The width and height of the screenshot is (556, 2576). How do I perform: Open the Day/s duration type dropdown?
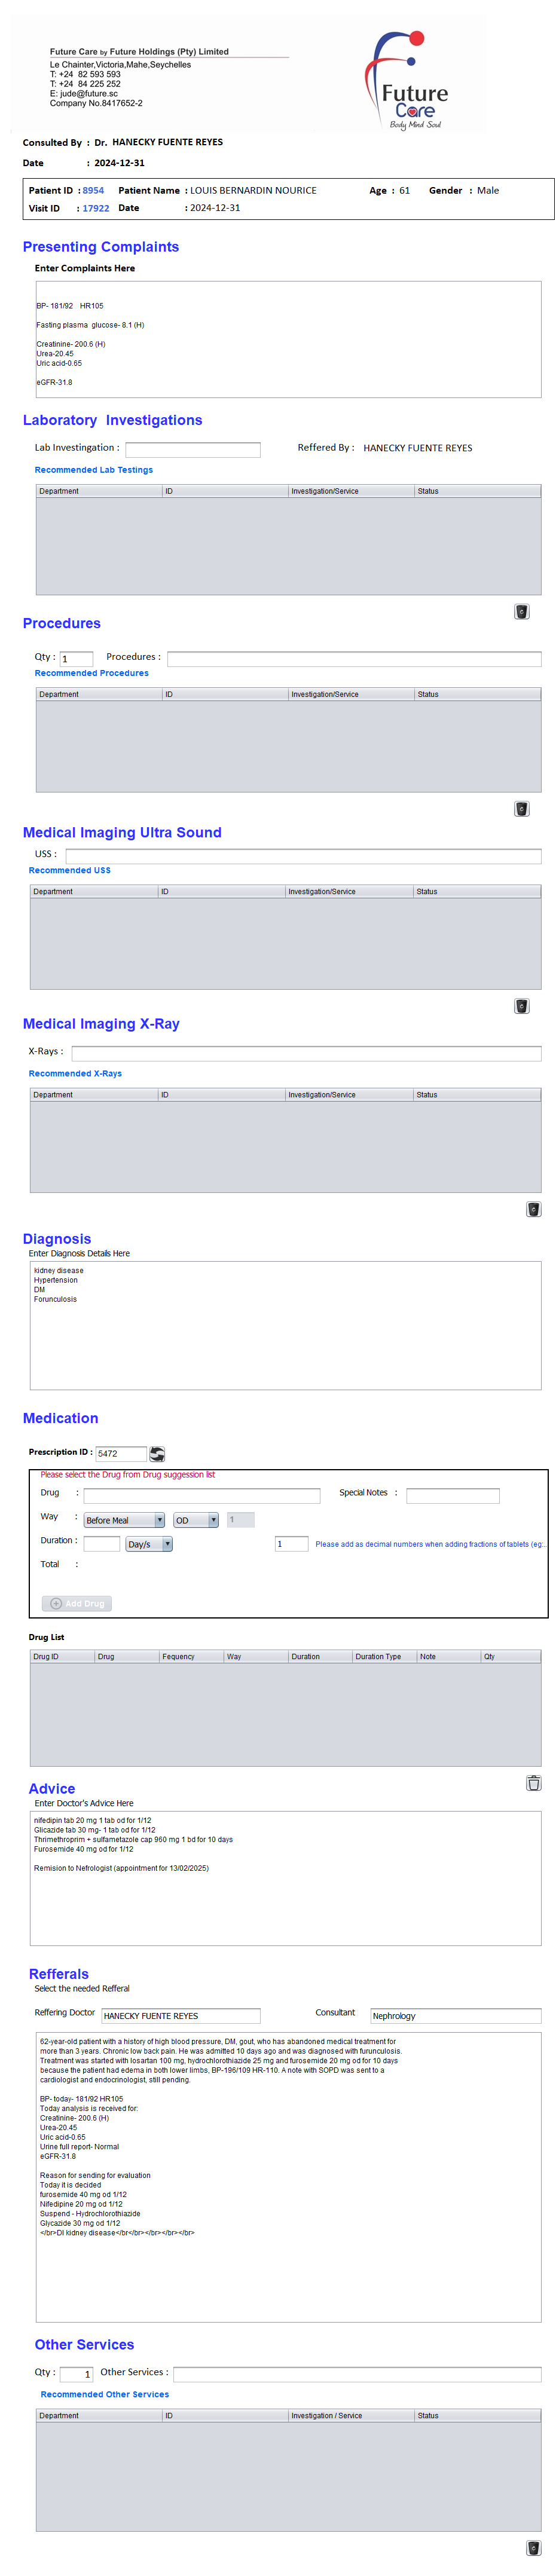click(x=149, y=1543)
